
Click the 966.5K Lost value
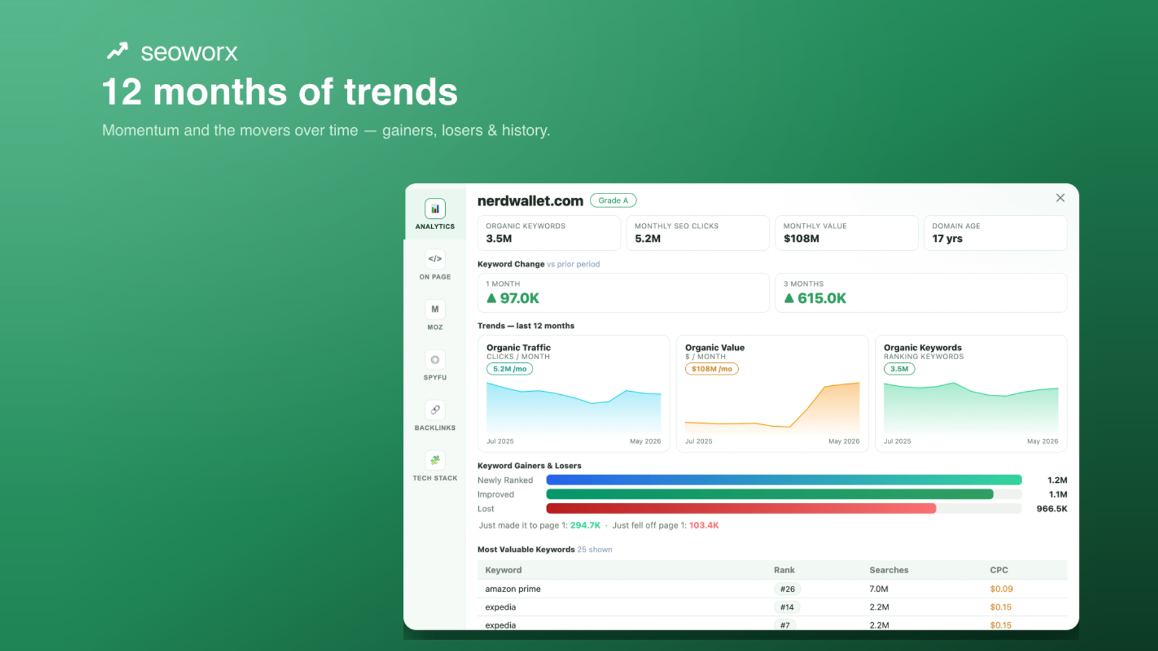1052,508
